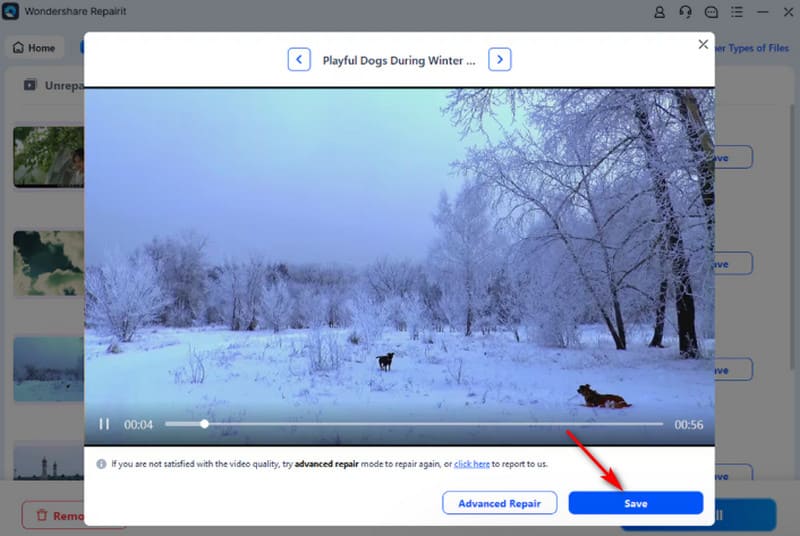Go to the next video preview
Image resolution: width=800 pixels, height=536 pixels.
[500, 60]
